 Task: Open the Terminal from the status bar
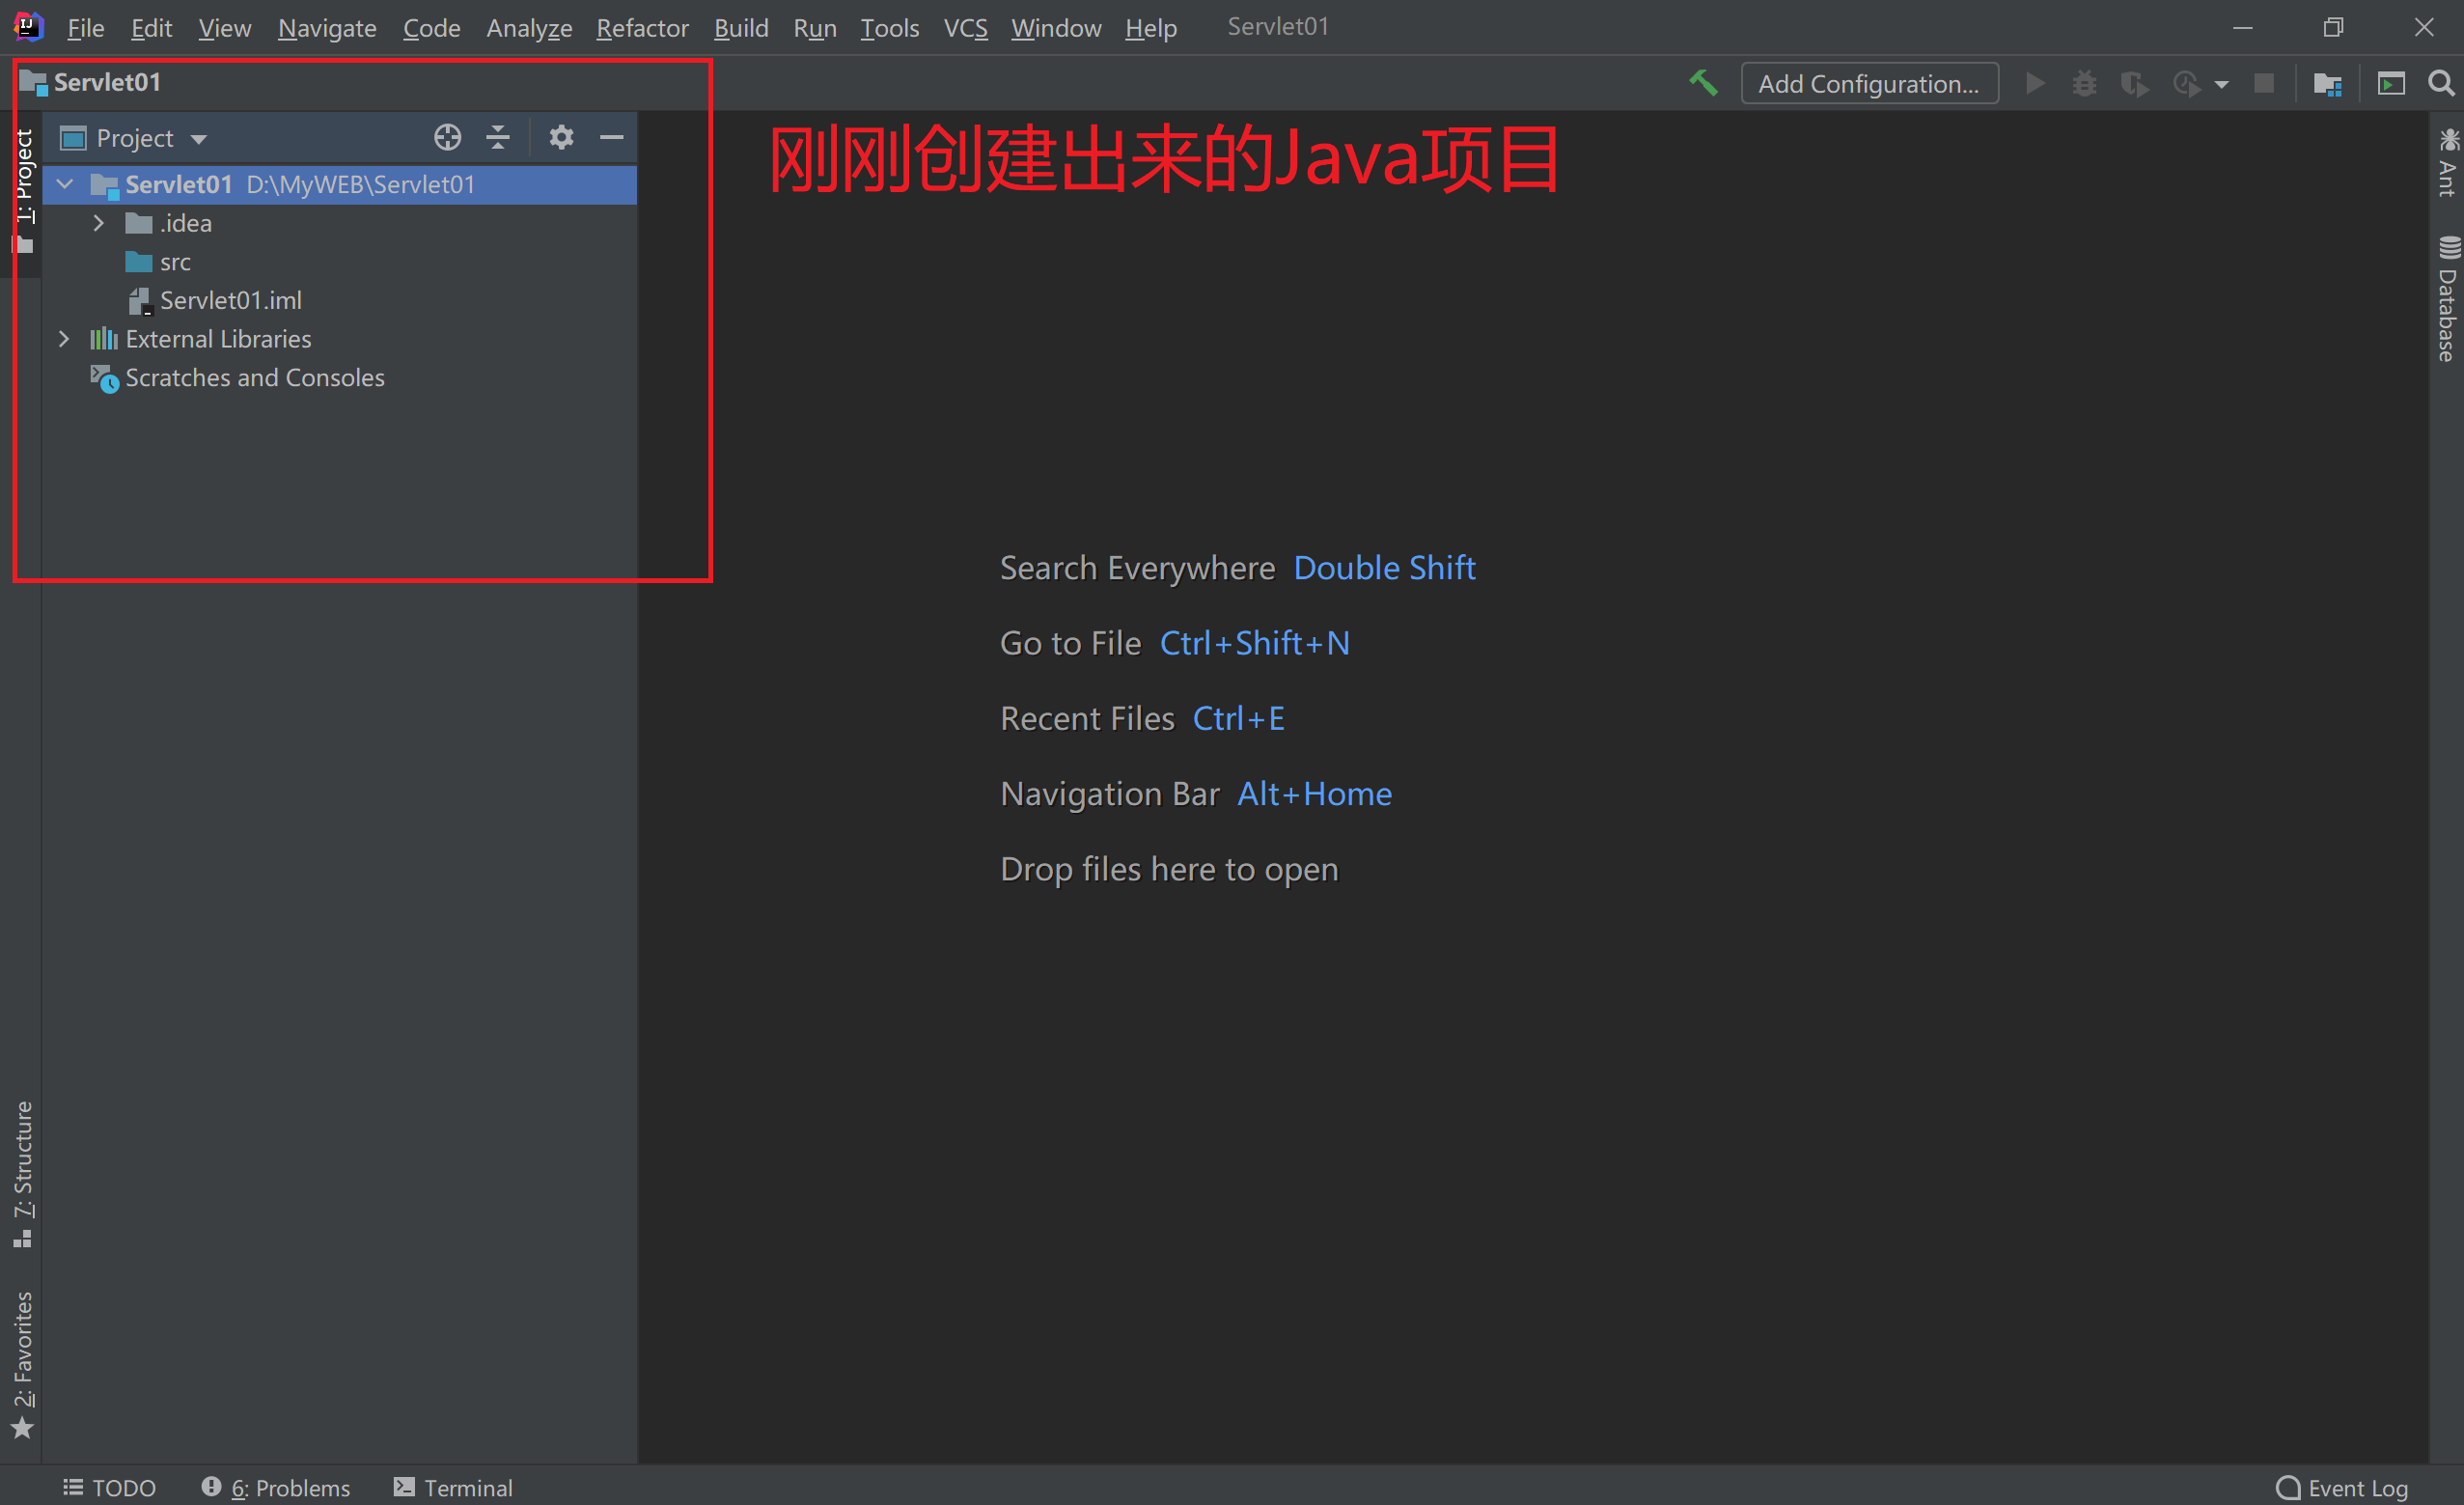(x=453, y=1488)
